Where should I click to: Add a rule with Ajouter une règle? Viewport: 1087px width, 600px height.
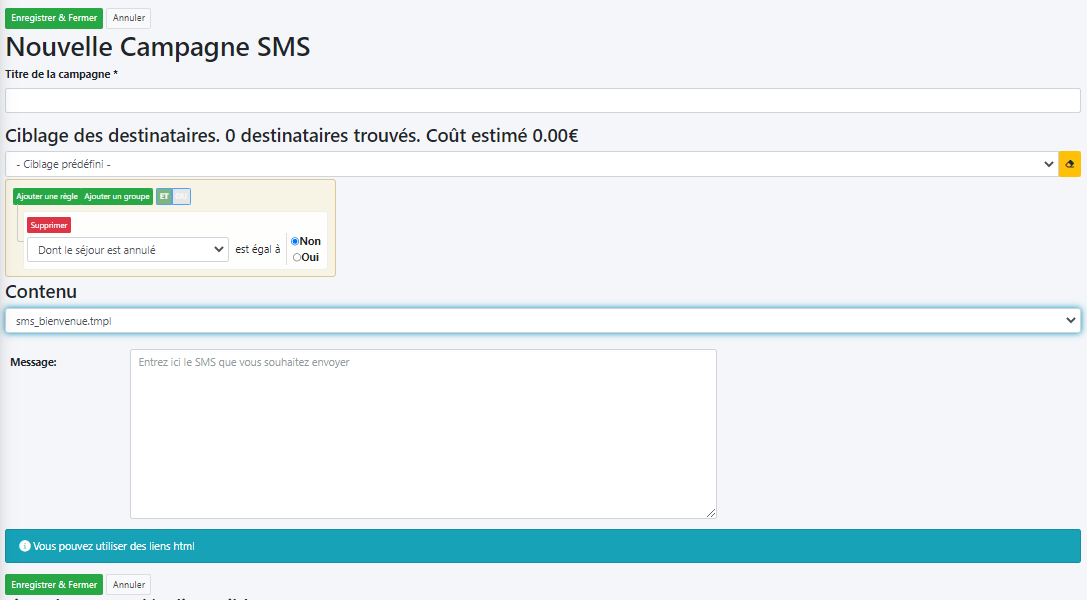[47, 196]
